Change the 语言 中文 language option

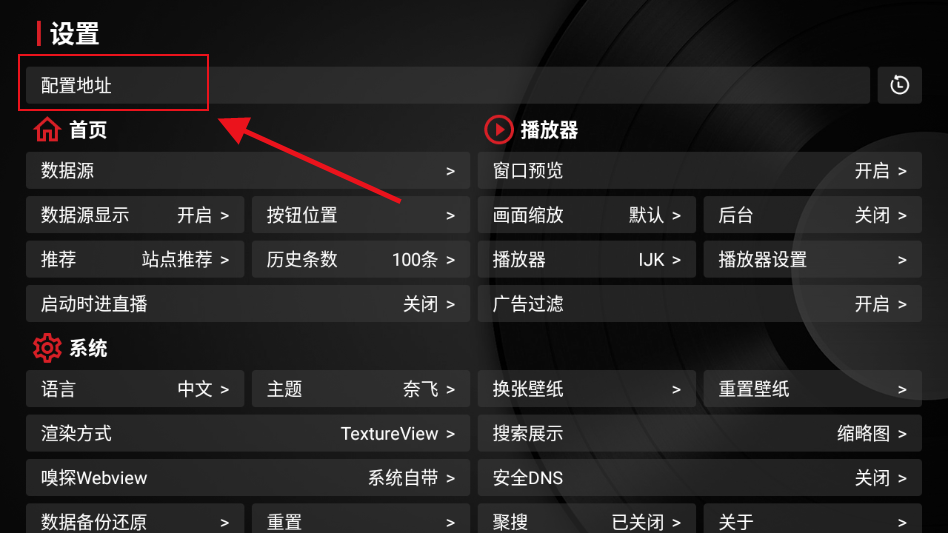[135, 389]
